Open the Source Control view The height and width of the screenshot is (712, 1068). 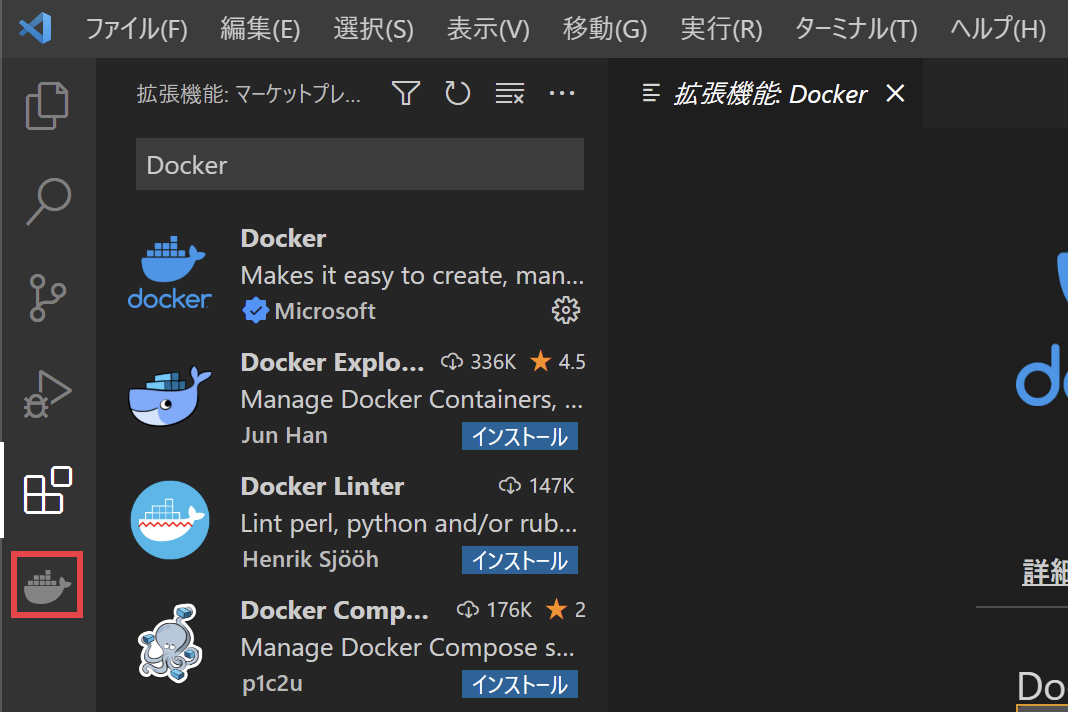pyautogui.click(x=46, y=297)
